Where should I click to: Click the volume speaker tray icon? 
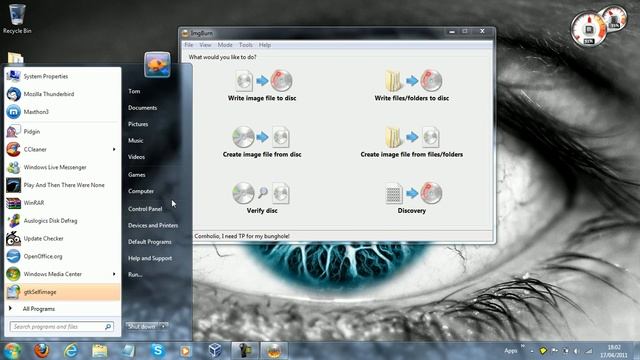click(576, 351)
